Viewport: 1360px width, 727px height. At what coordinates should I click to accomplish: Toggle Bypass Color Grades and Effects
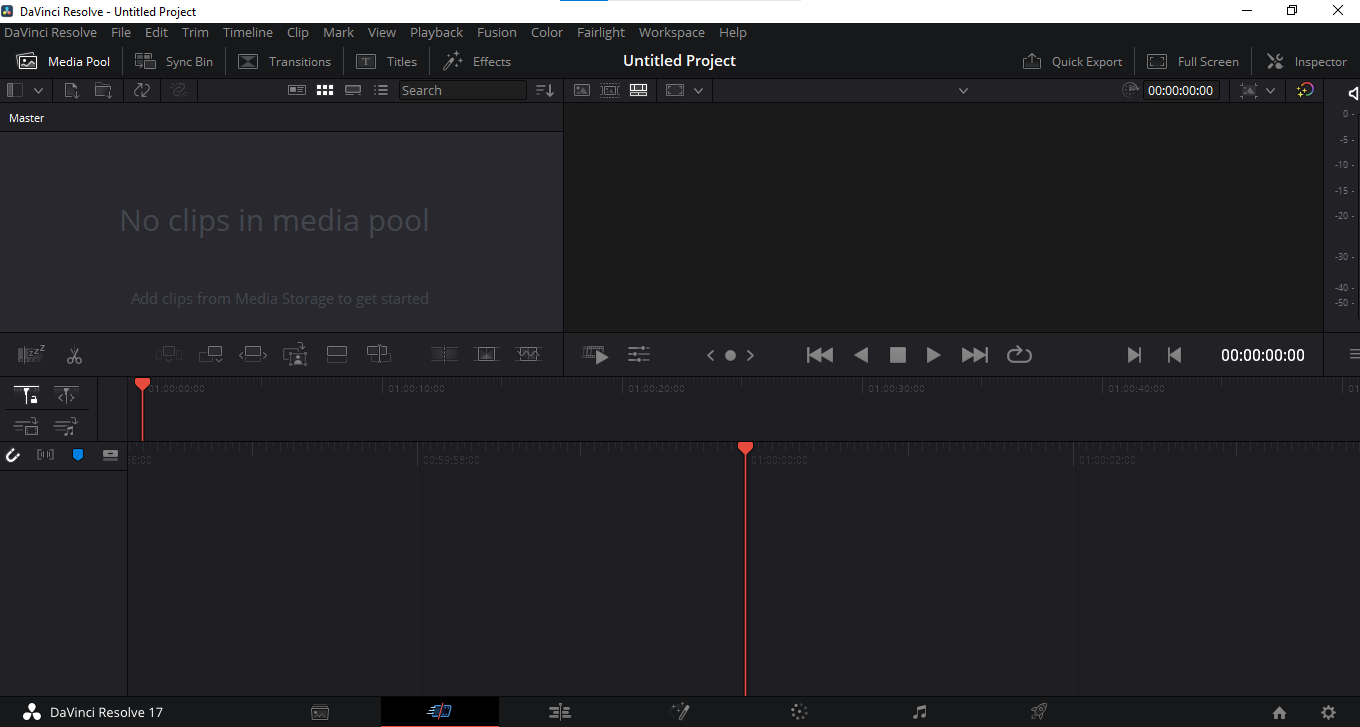pos(1305,90)
